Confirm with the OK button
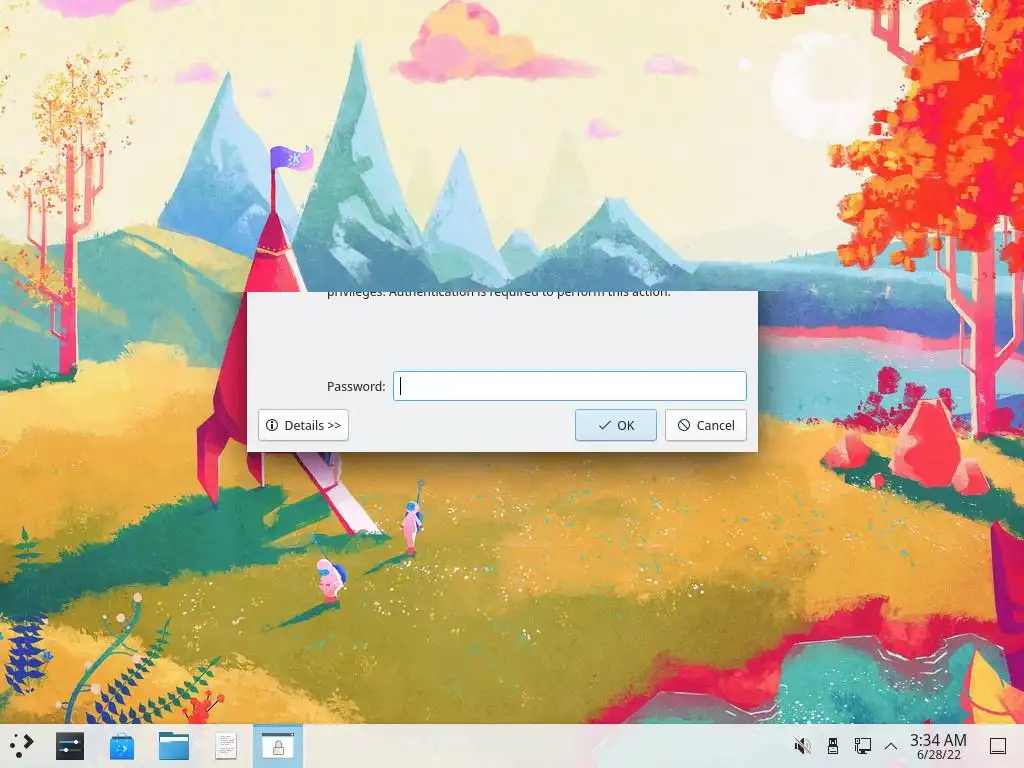 (616, 425)
